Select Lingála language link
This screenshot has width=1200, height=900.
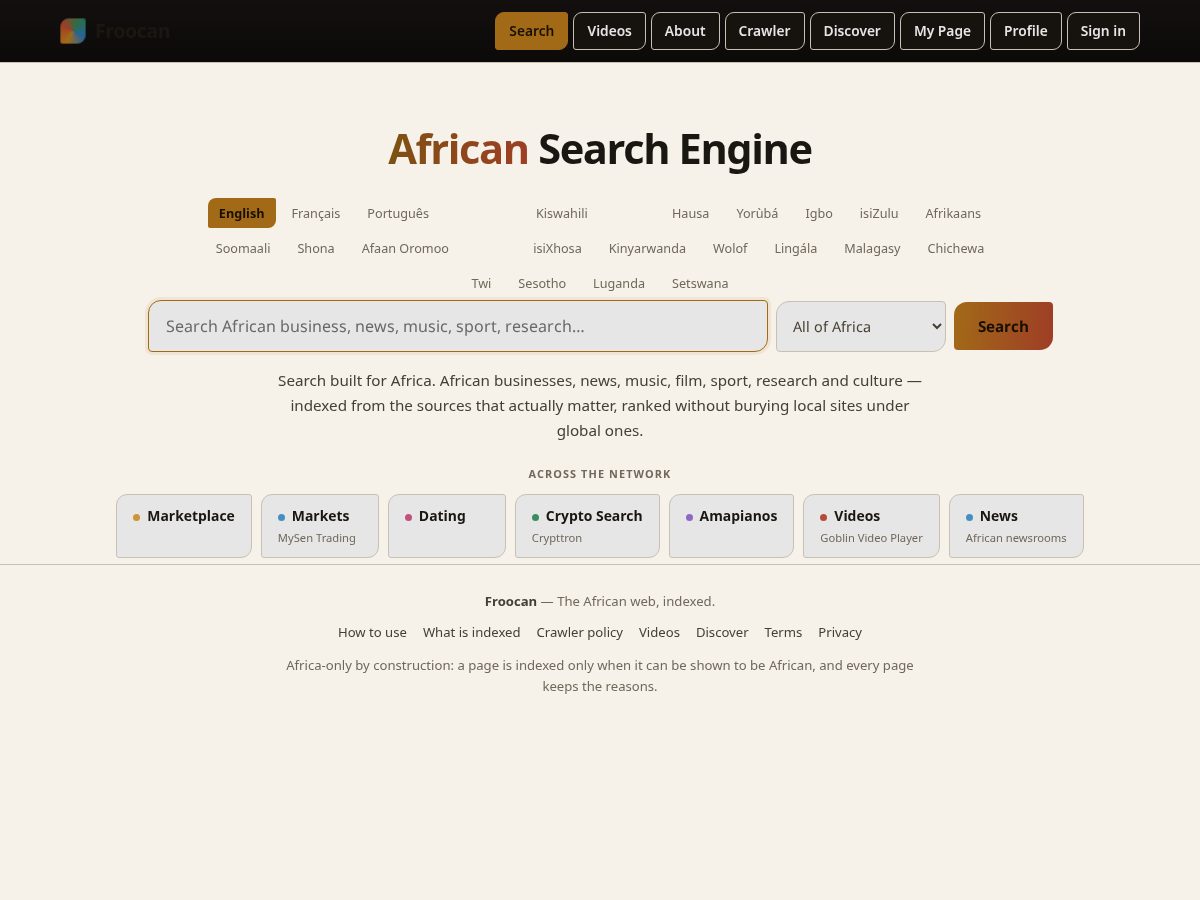click(796, 248)
